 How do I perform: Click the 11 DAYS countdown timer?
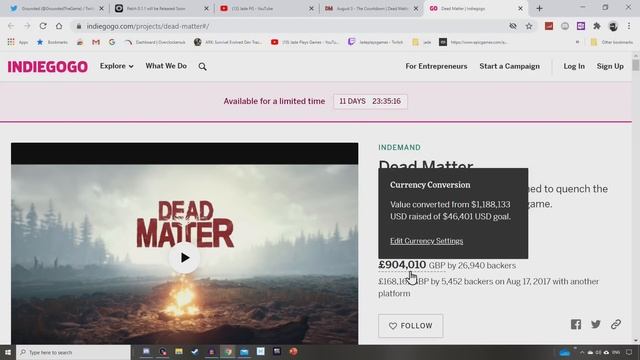point(370,101)
